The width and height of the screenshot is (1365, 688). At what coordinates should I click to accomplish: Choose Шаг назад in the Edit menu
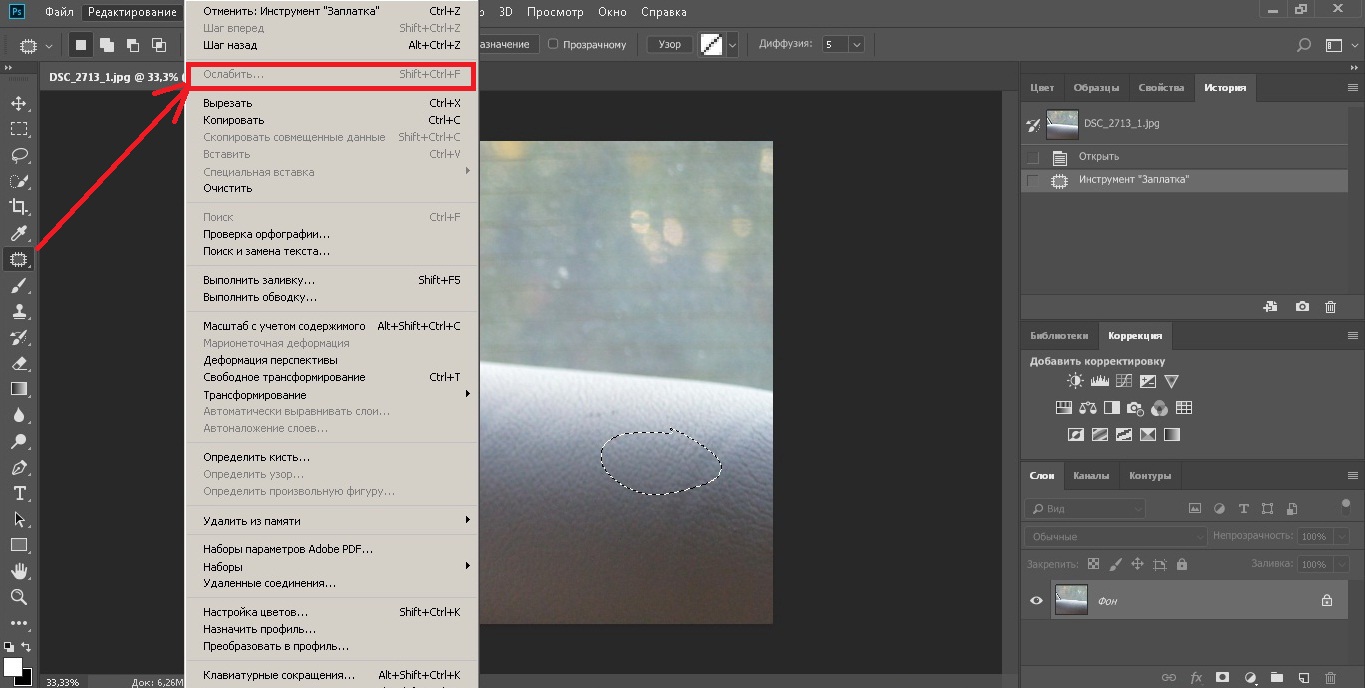coord(332,45)
